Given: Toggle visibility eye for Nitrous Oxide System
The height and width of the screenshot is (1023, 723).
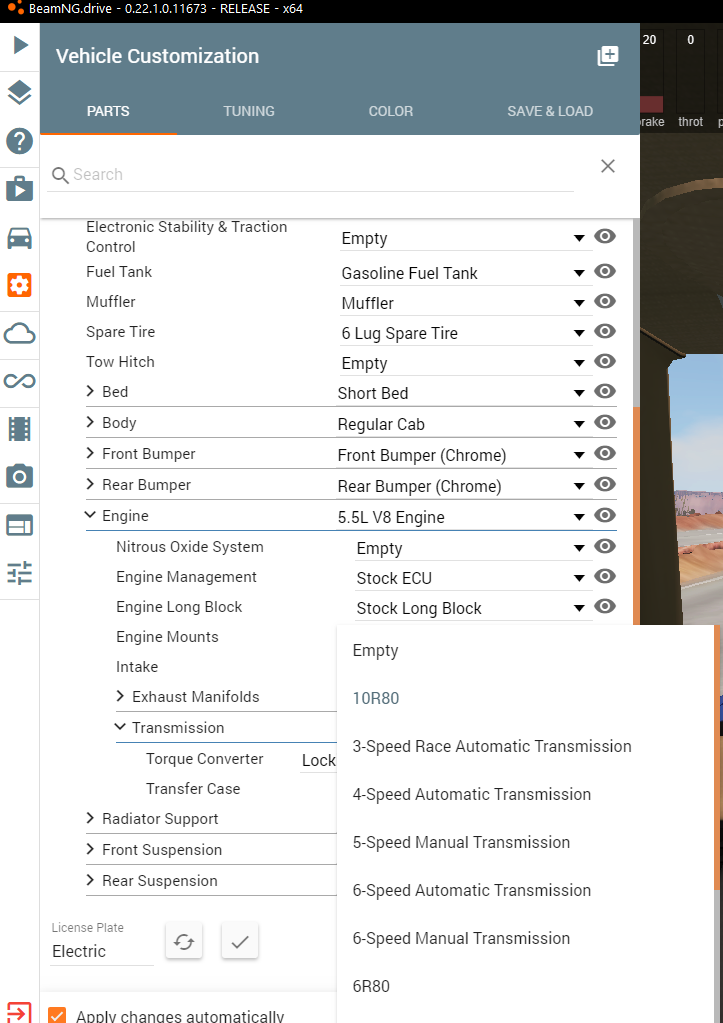Looking at the screenshot, I should click(605, 546).
